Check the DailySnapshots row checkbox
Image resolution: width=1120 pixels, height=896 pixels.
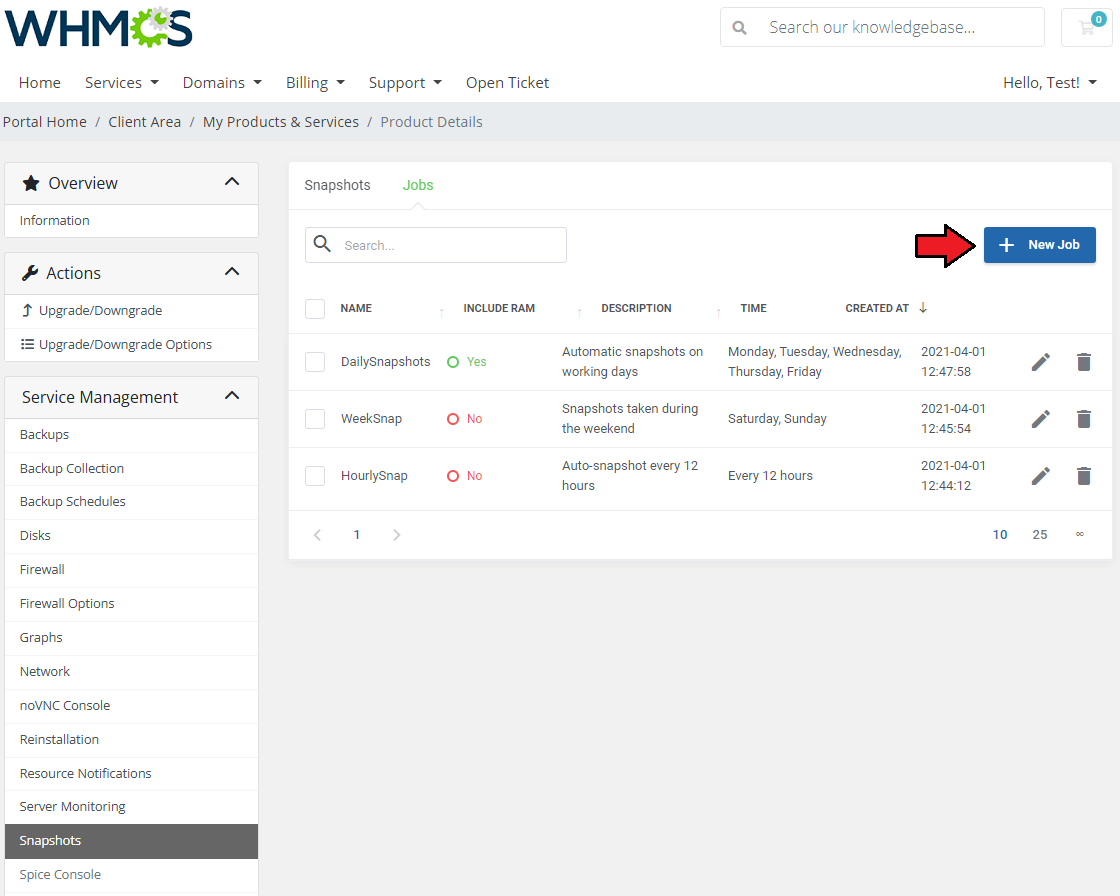315,362
